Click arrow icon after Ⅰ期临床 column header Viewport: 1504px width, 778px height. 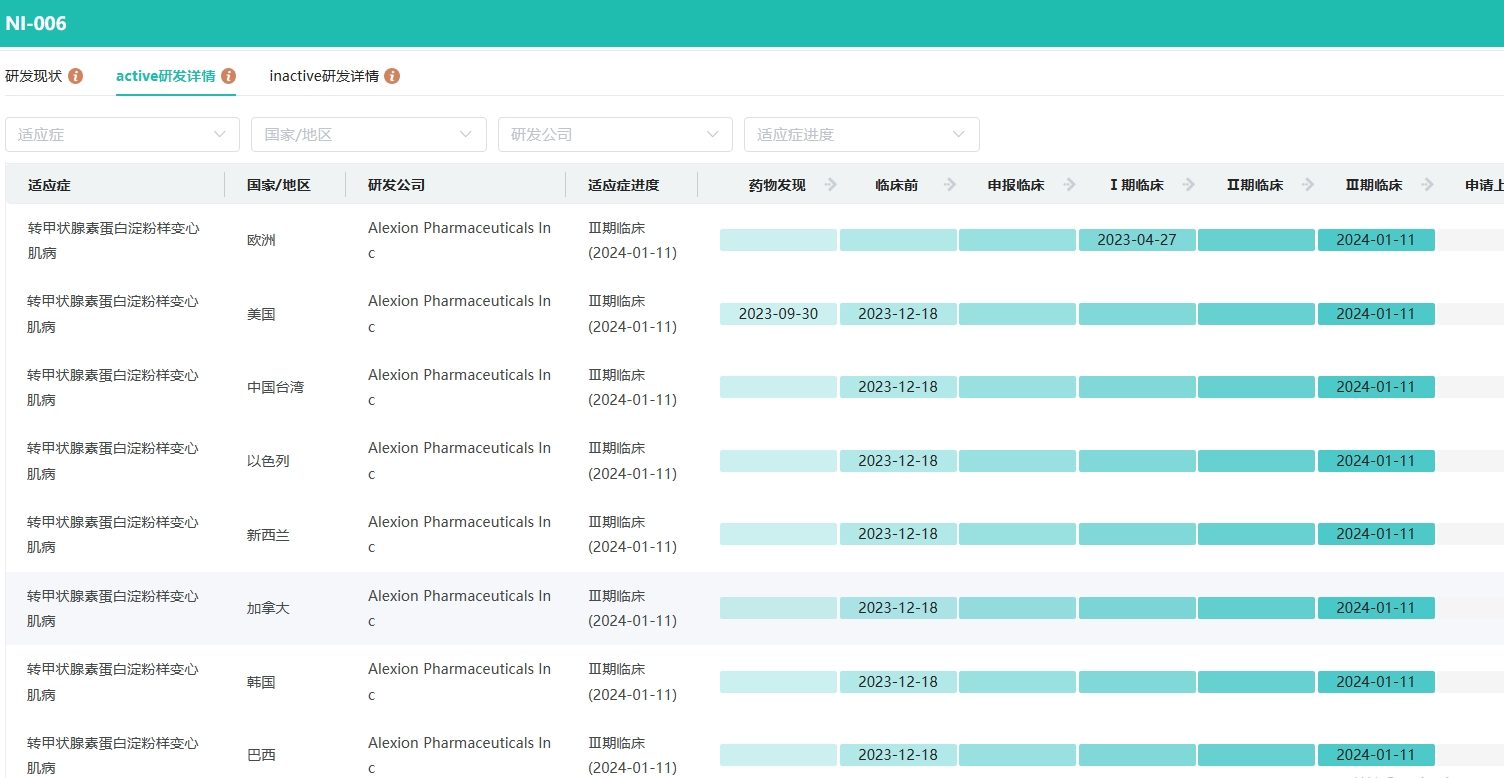1188,185
